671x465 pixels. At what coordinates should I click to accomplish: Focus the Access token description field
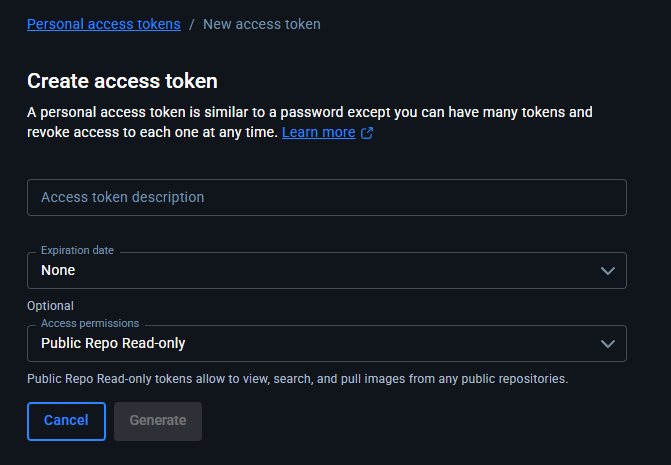[326, 197]
